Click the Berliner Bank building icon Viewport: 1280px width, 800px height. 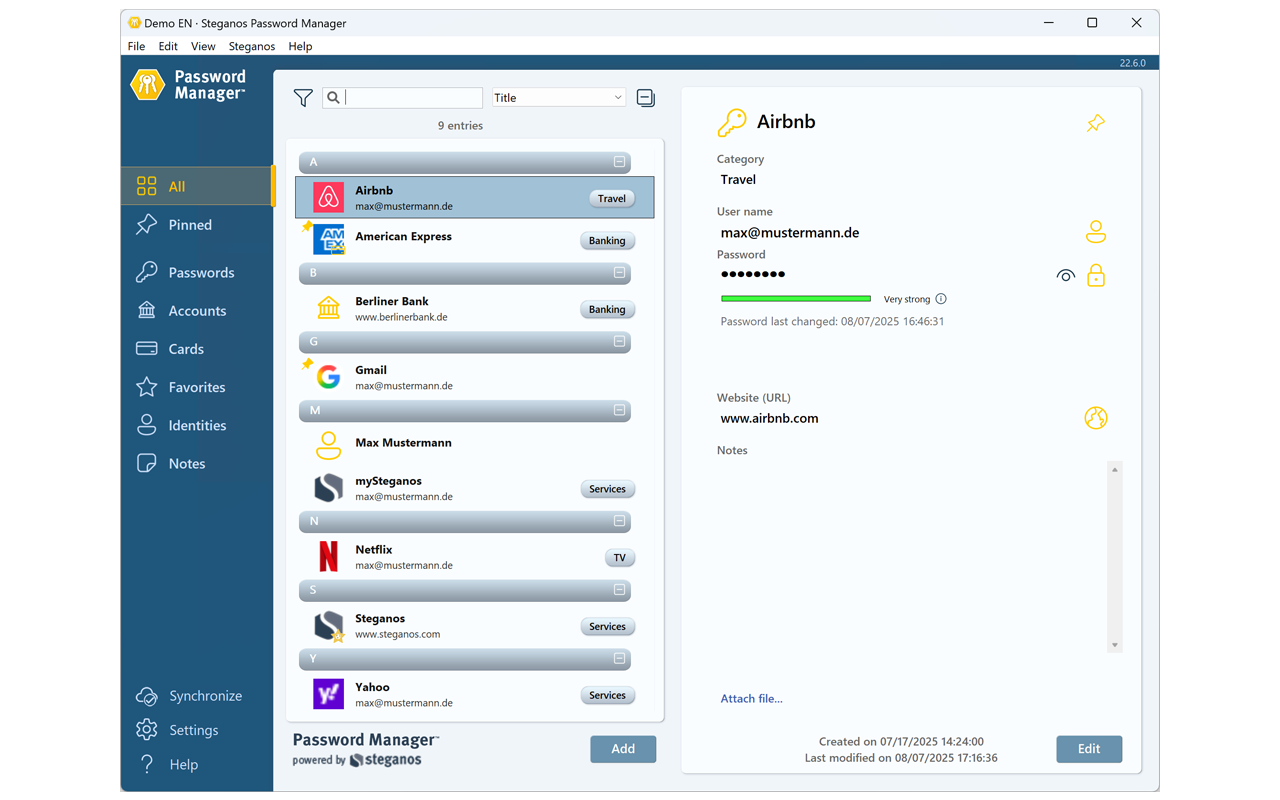pos(328,308)
